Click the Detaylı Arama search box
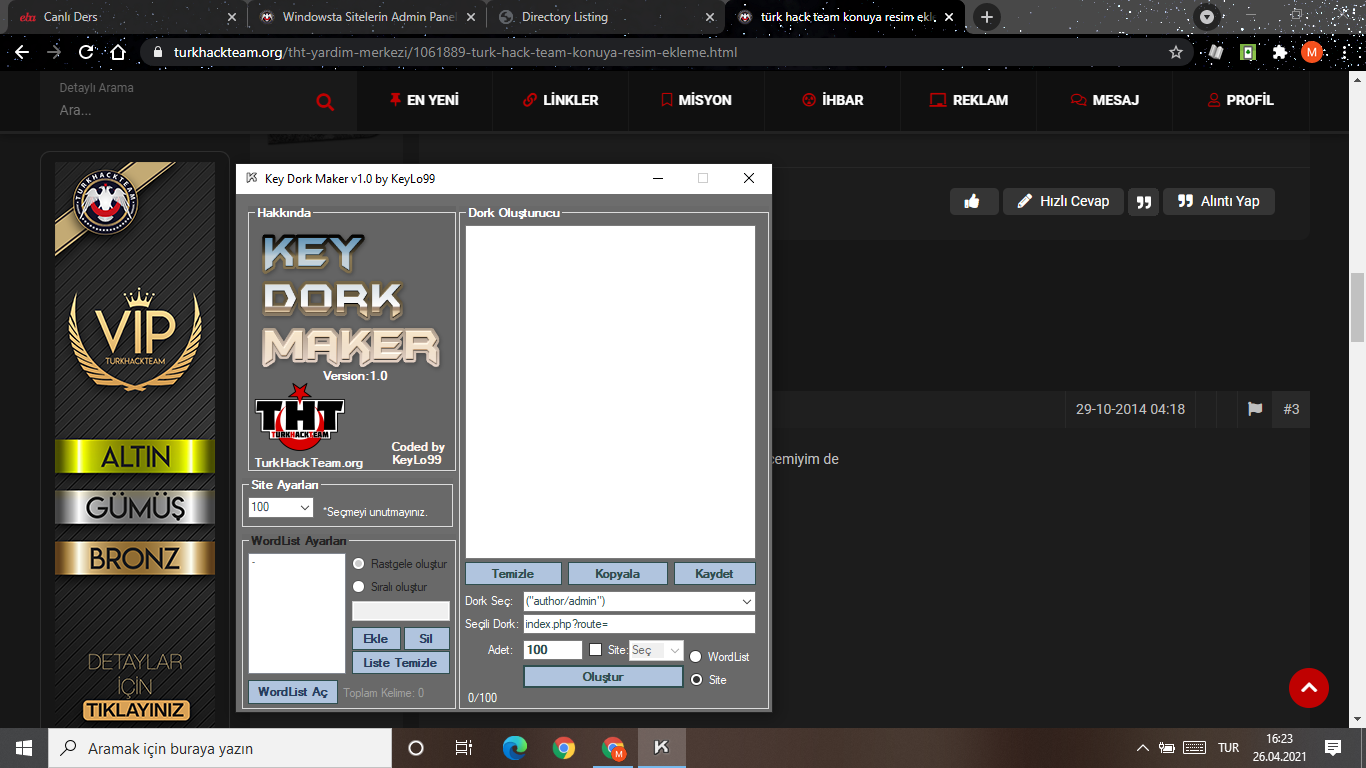Viewport: 1366px width, 768px height. click(x=180, y=110)
